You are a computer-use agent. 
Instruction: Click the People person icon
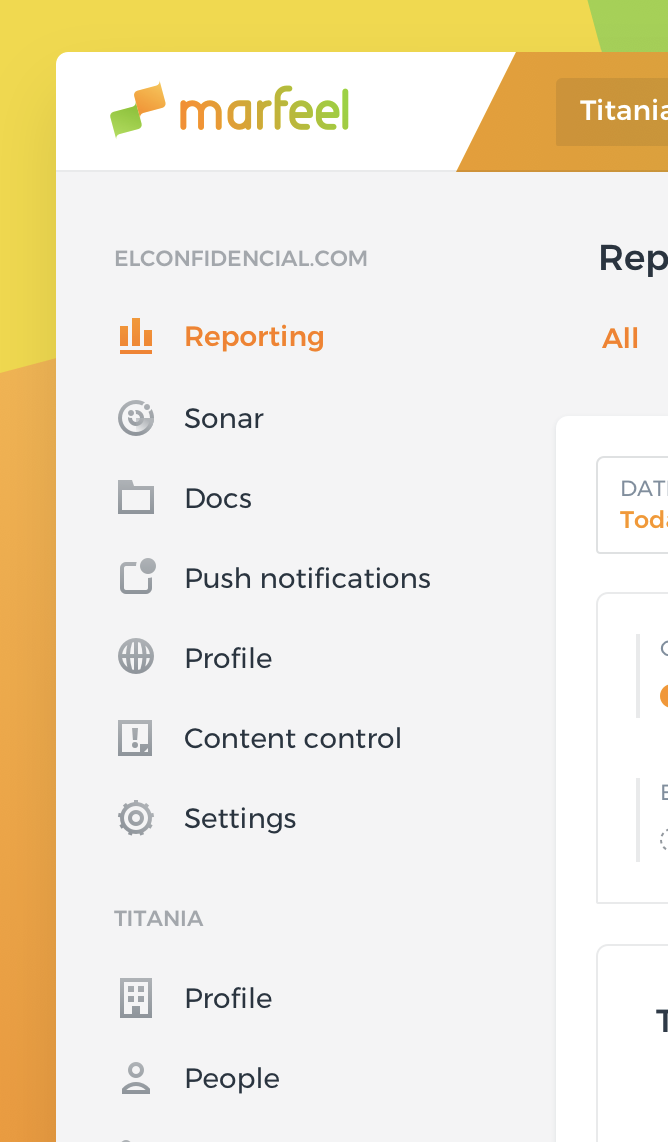(136, 1078)
